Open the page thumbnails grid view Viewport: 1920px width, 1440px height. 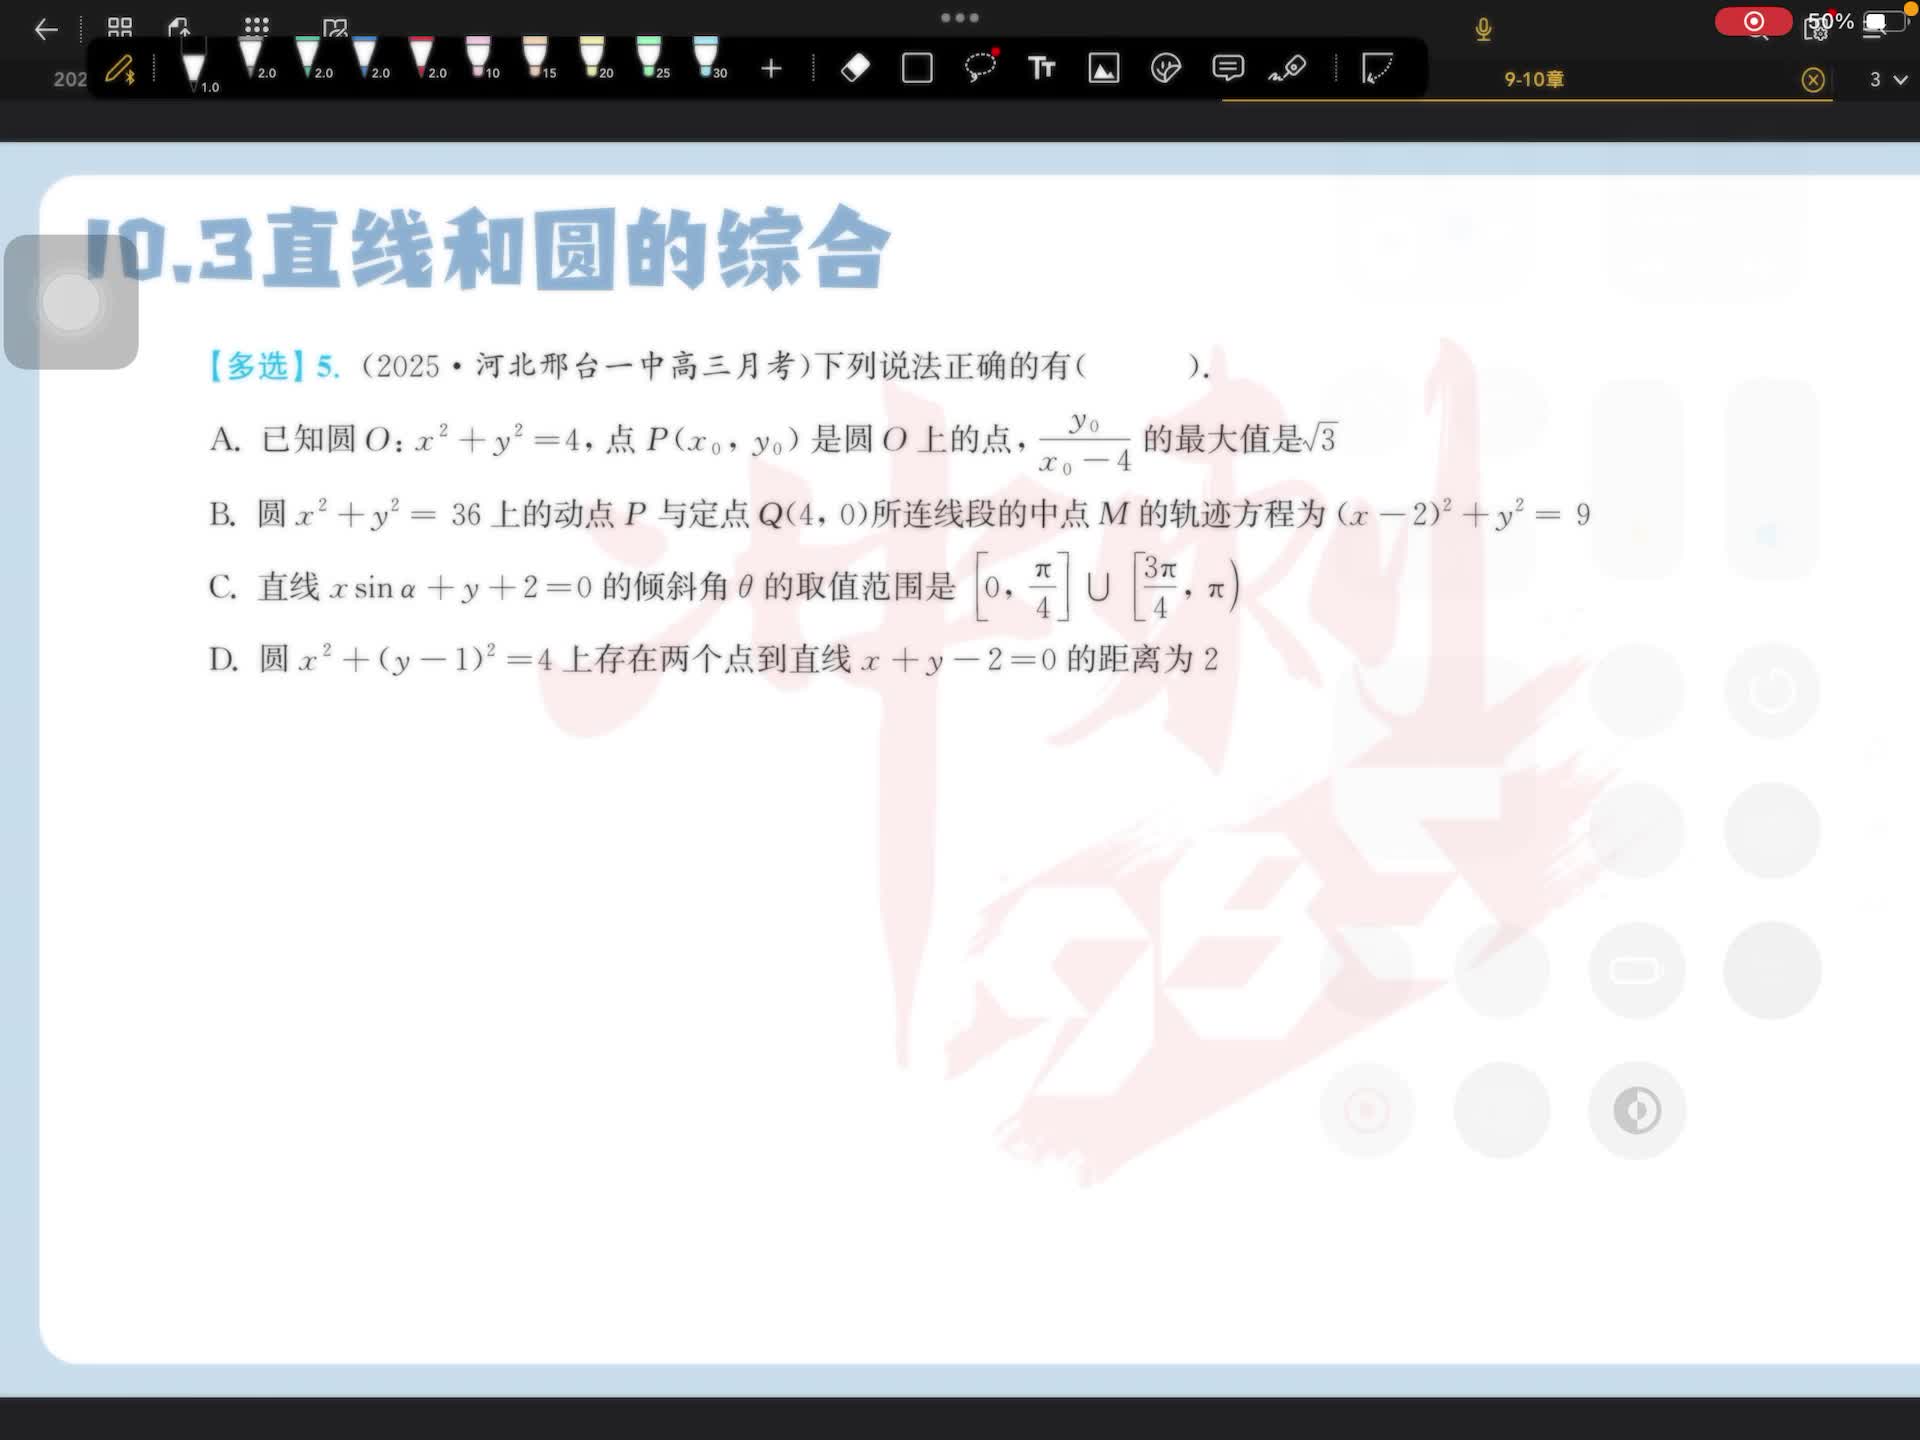120,27
